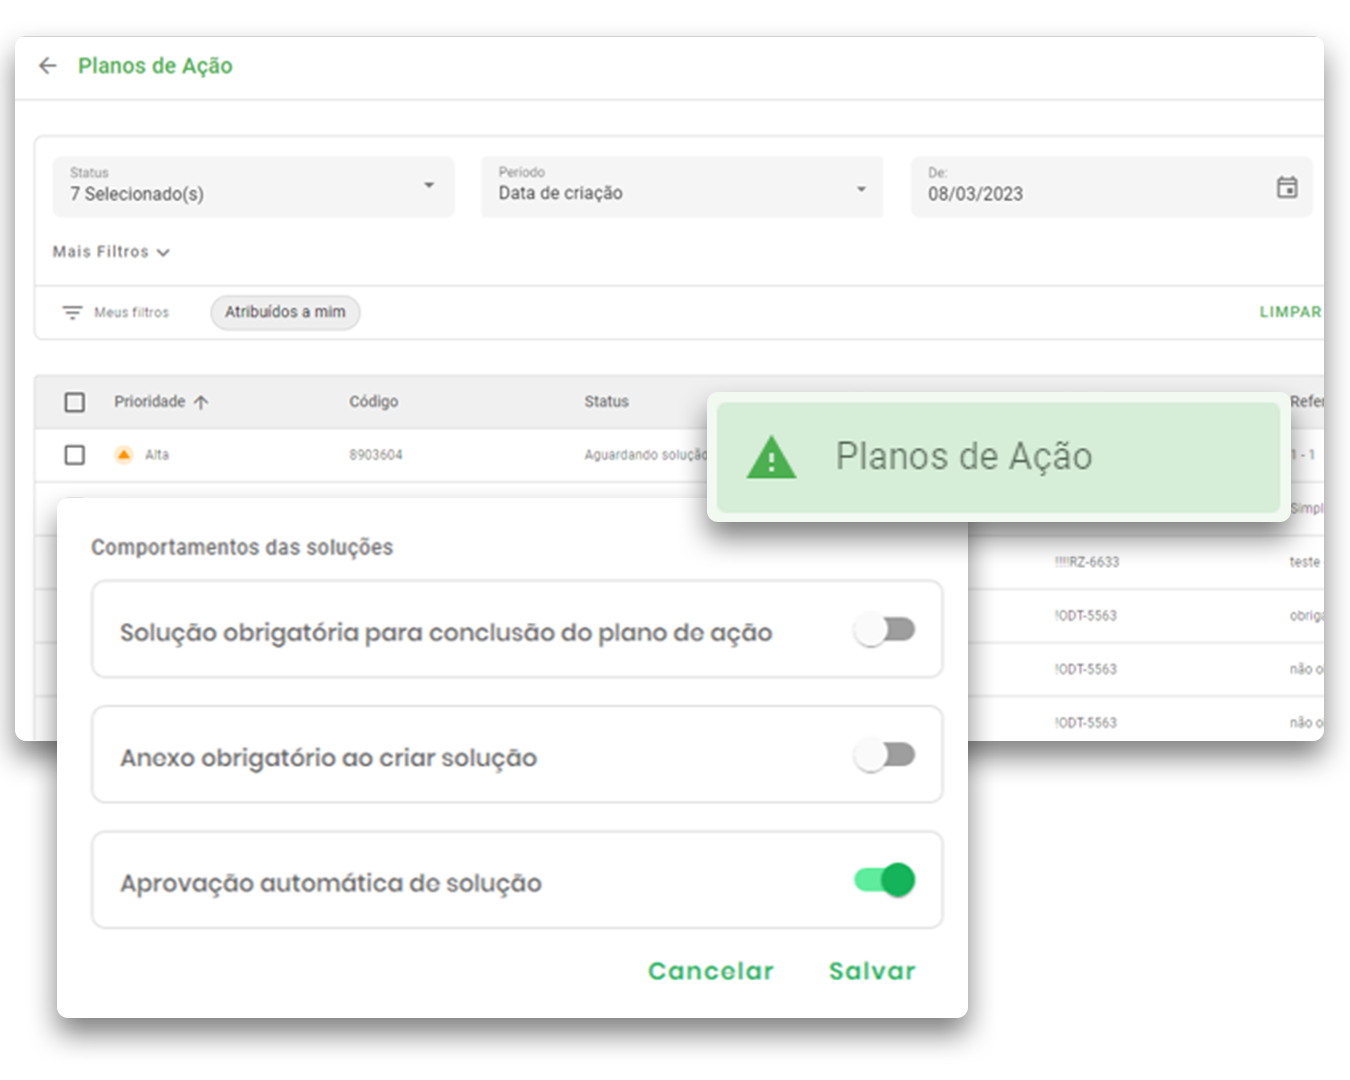1350x1080 pixels.
Task: Check the checkbox on the Alta priority row
Action: (x=75, y=455)
